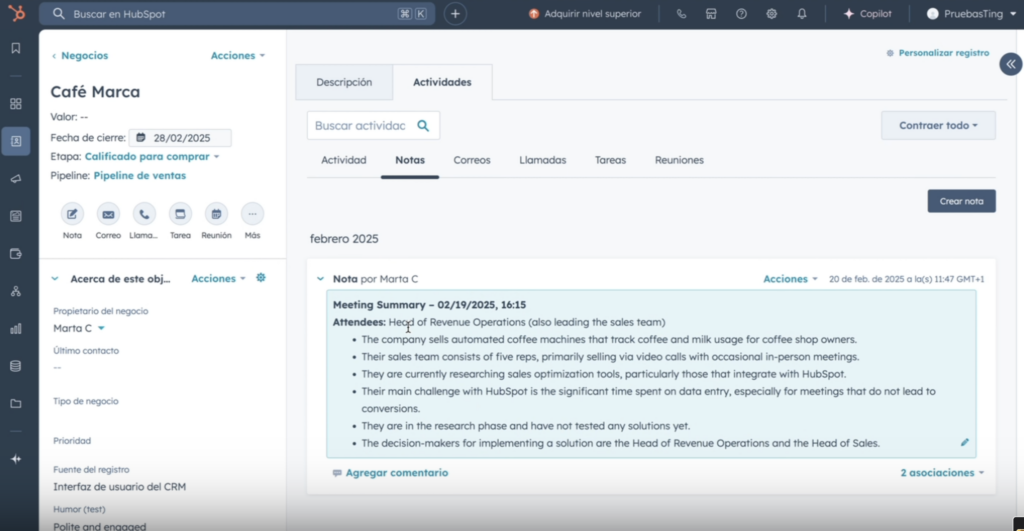Viewport: 1024px width, 531px height.
Task: Open the library folder icon in the sidebar
Action: point(16,404)
